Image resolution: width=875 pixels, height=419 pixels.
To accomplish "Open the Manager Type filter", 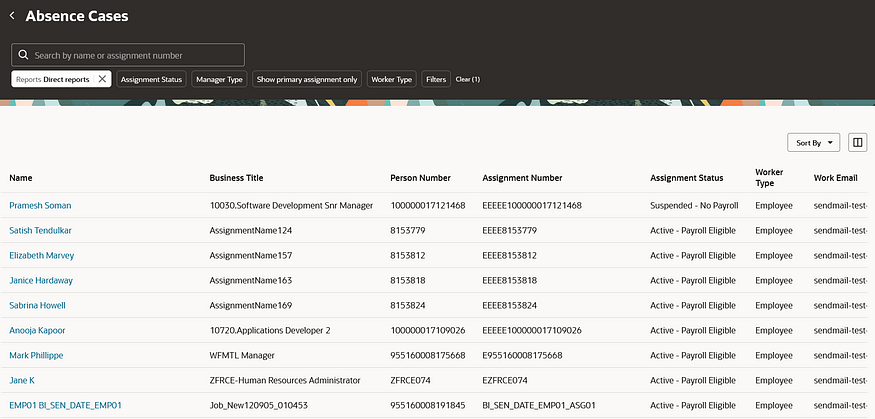I will pyautogui.click(x=220, y=79).
